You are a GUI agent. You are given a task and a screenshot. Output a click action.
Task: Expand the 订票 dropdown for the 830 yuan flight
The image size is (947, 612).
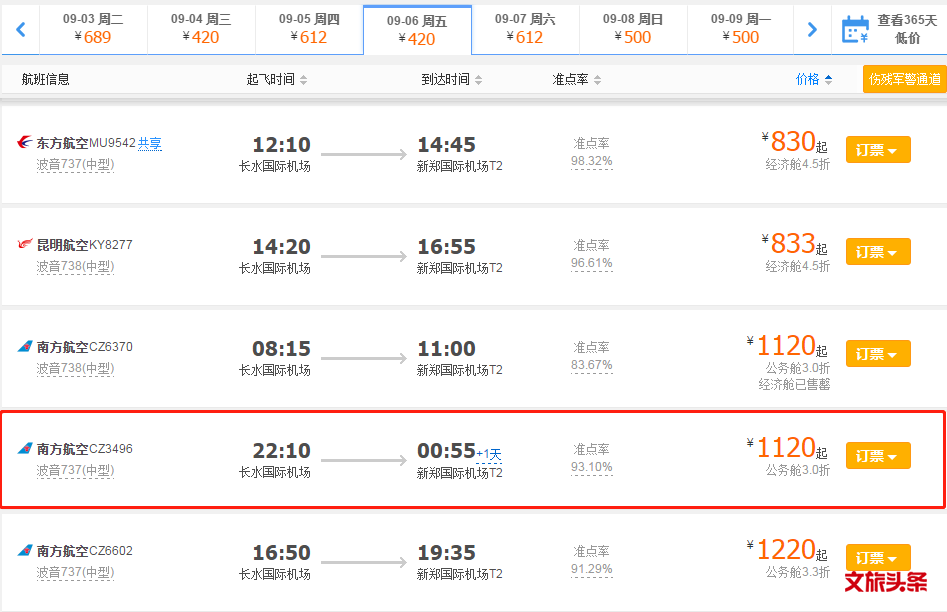pyautogui.click(x=878, y=149)
